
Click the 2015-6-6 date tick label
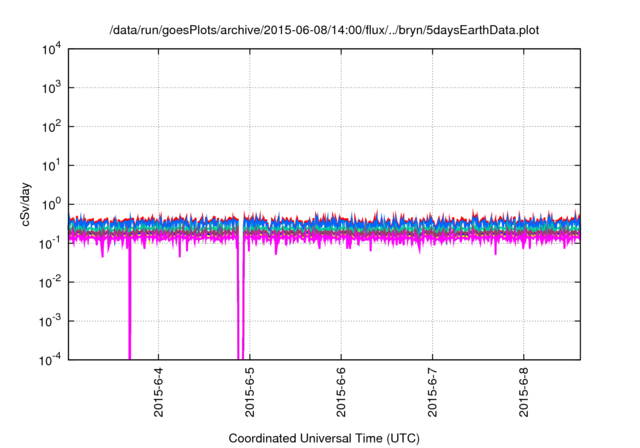341,392
